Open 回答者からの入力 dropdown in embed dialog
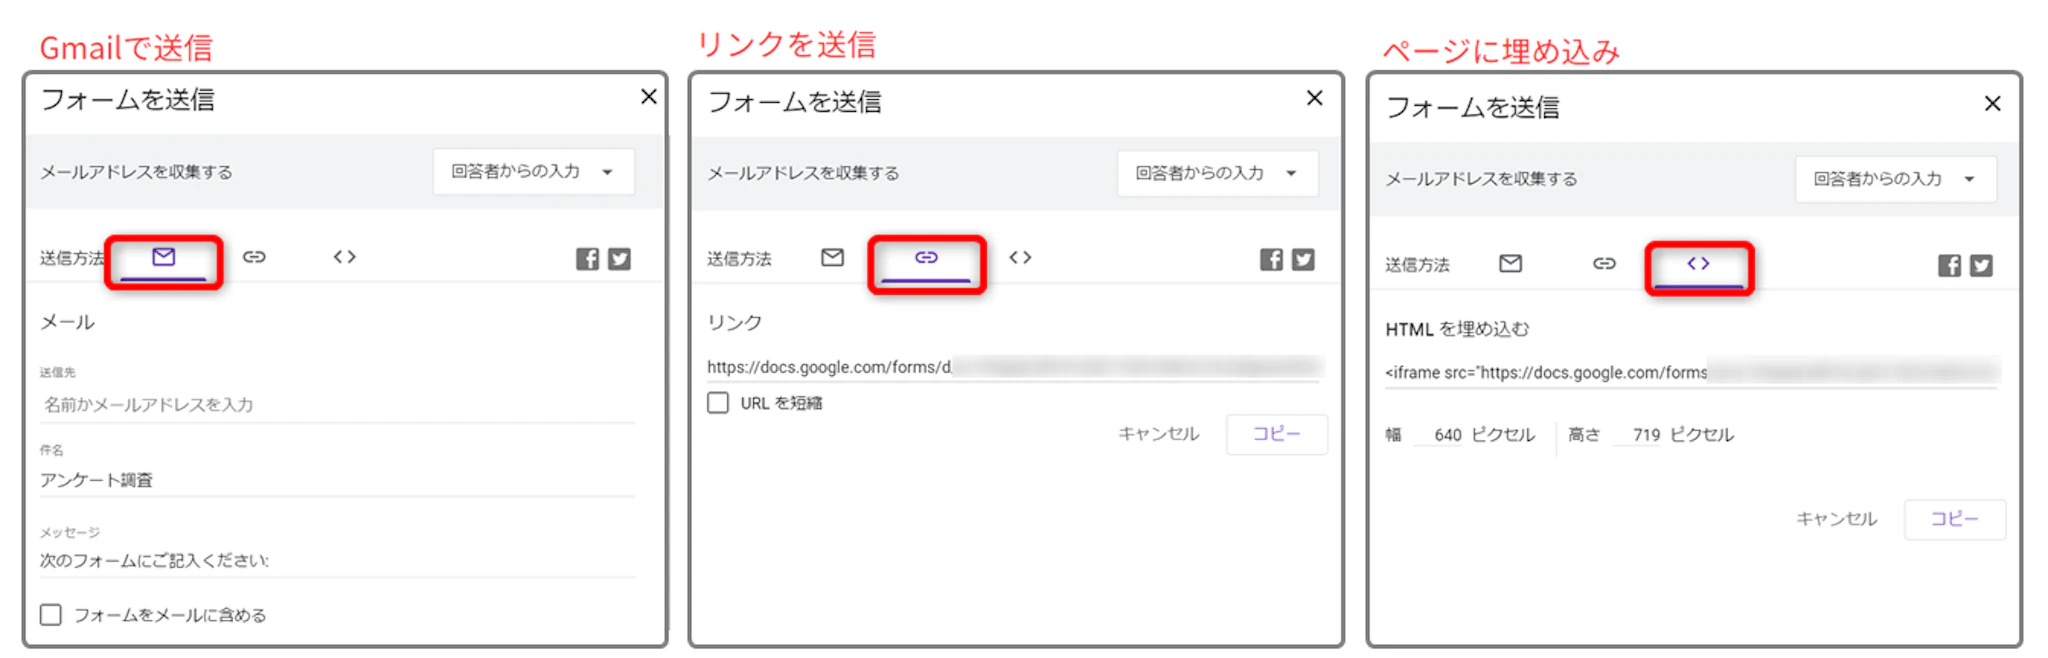Image resolution: width=2048 pixels, height=658 pixels. click(1895, 179)
